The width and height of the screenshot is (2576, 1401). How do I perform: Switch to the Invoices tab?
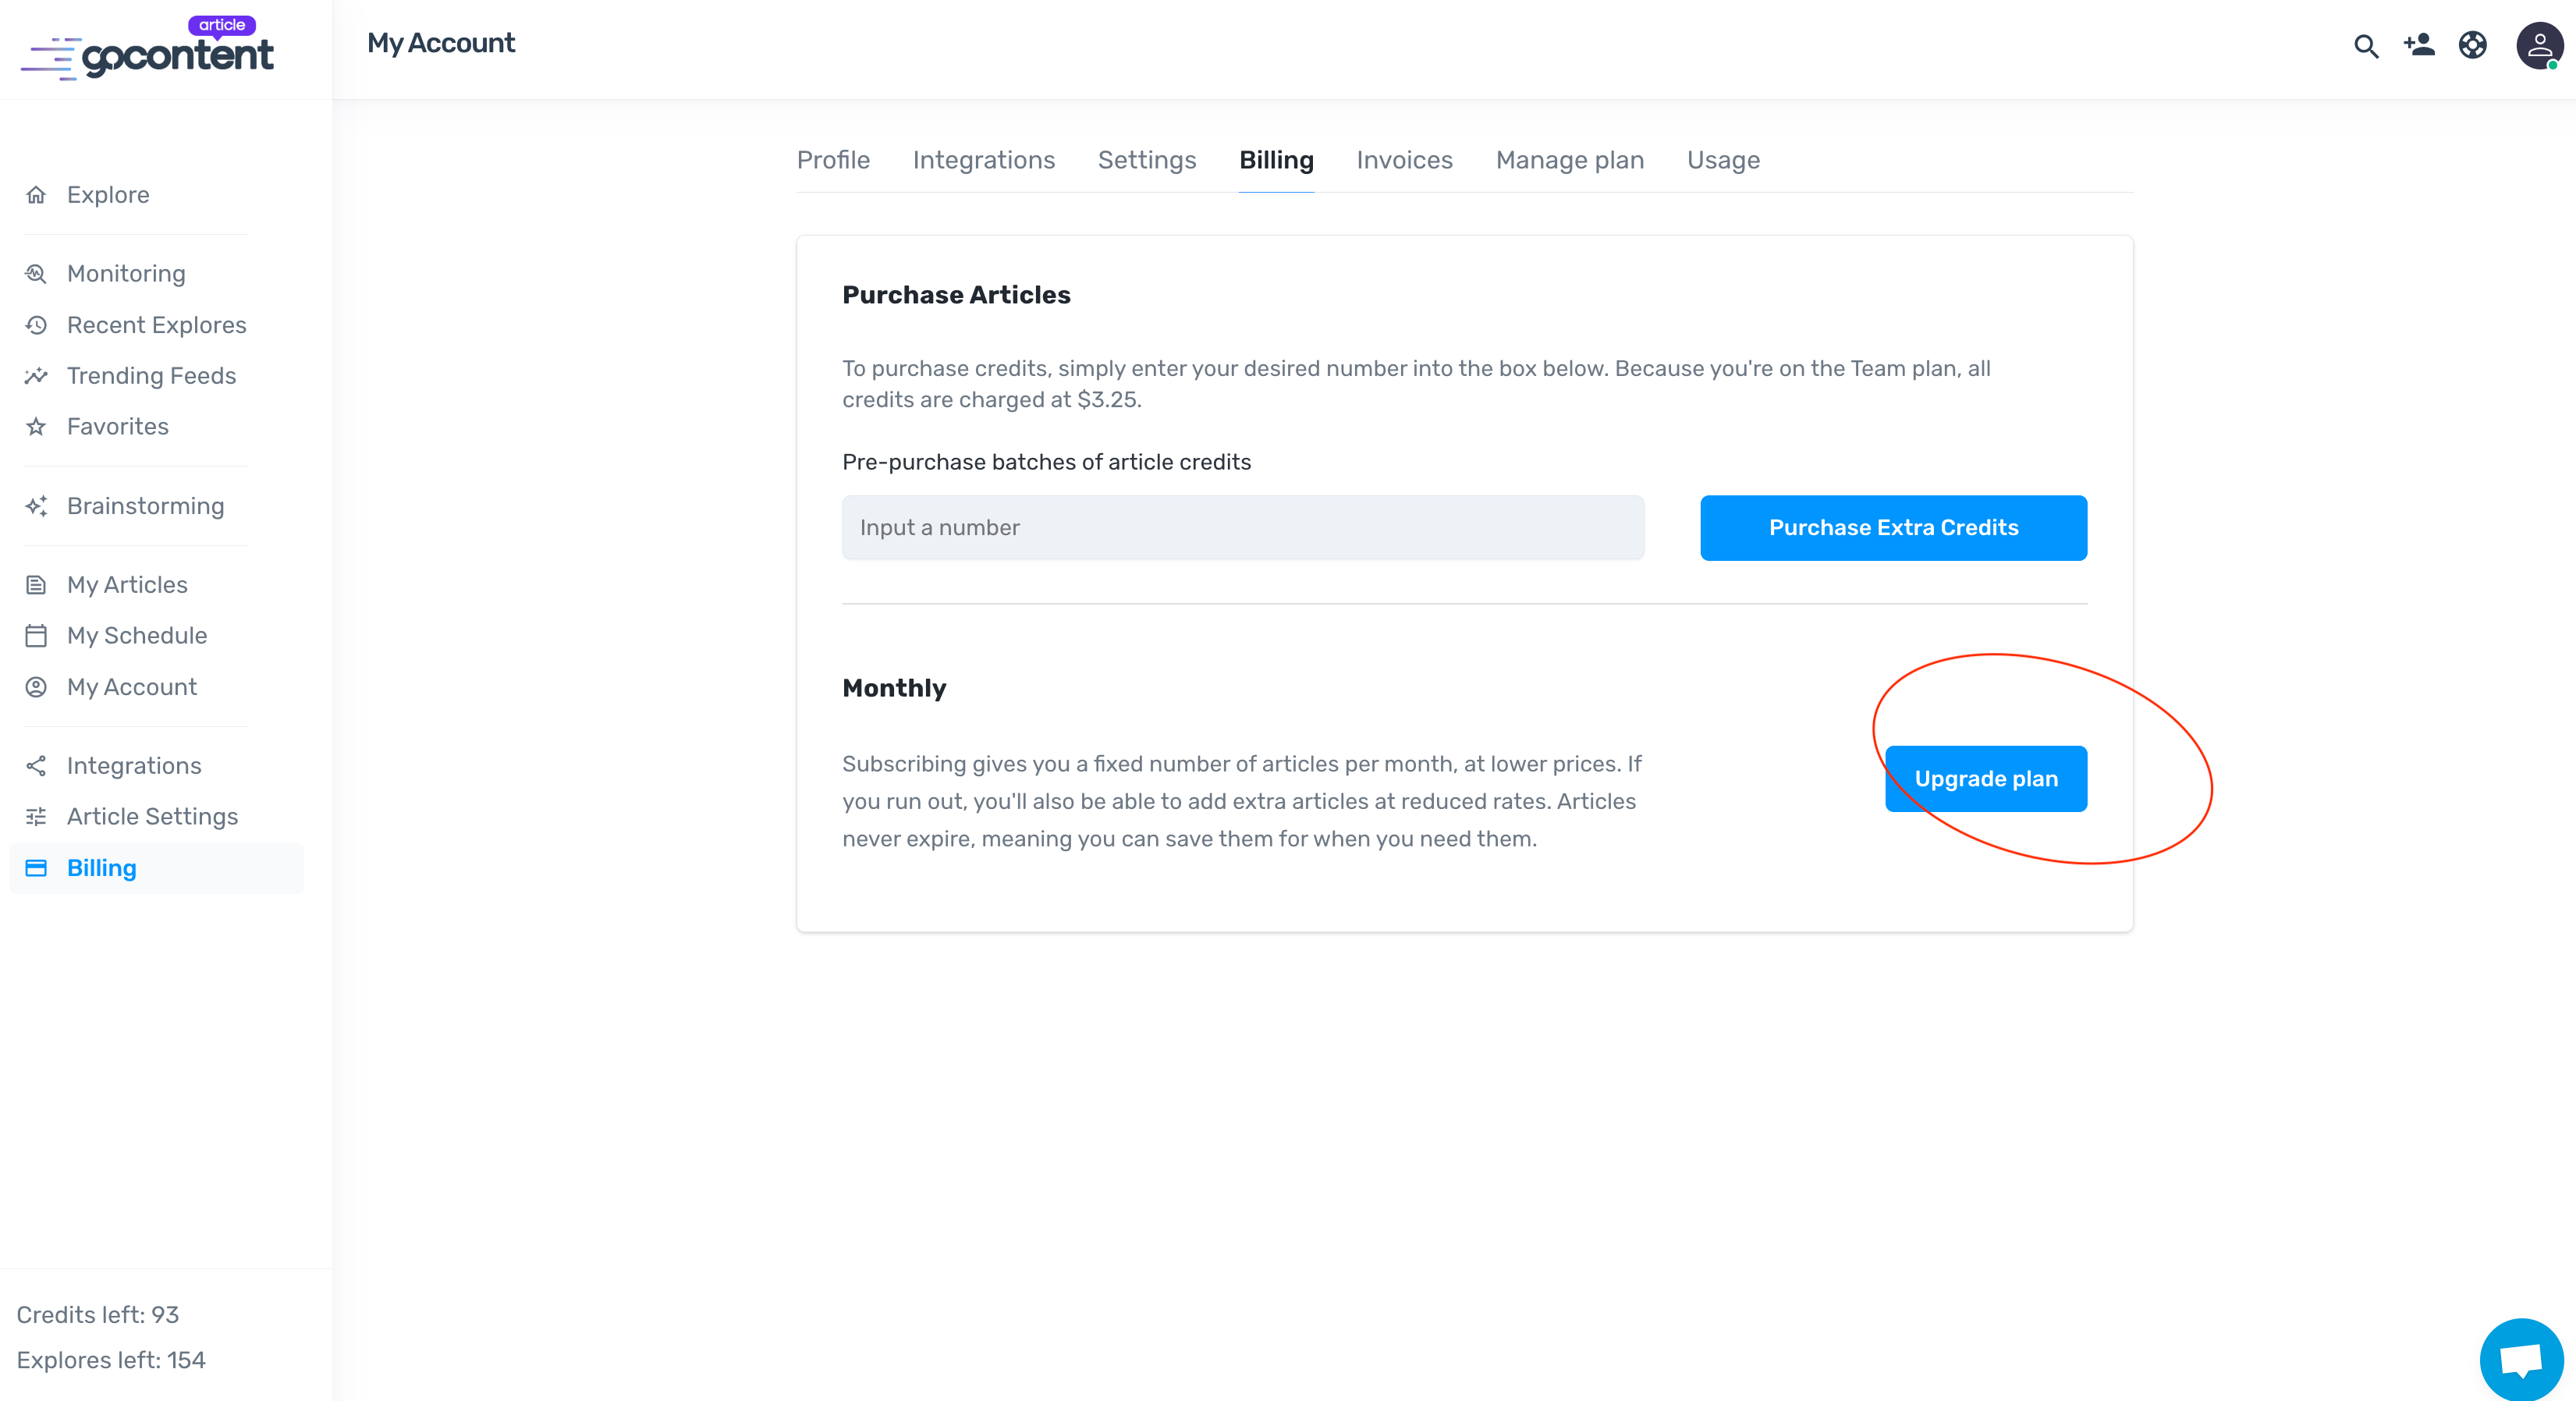[x=1404, y=160]
